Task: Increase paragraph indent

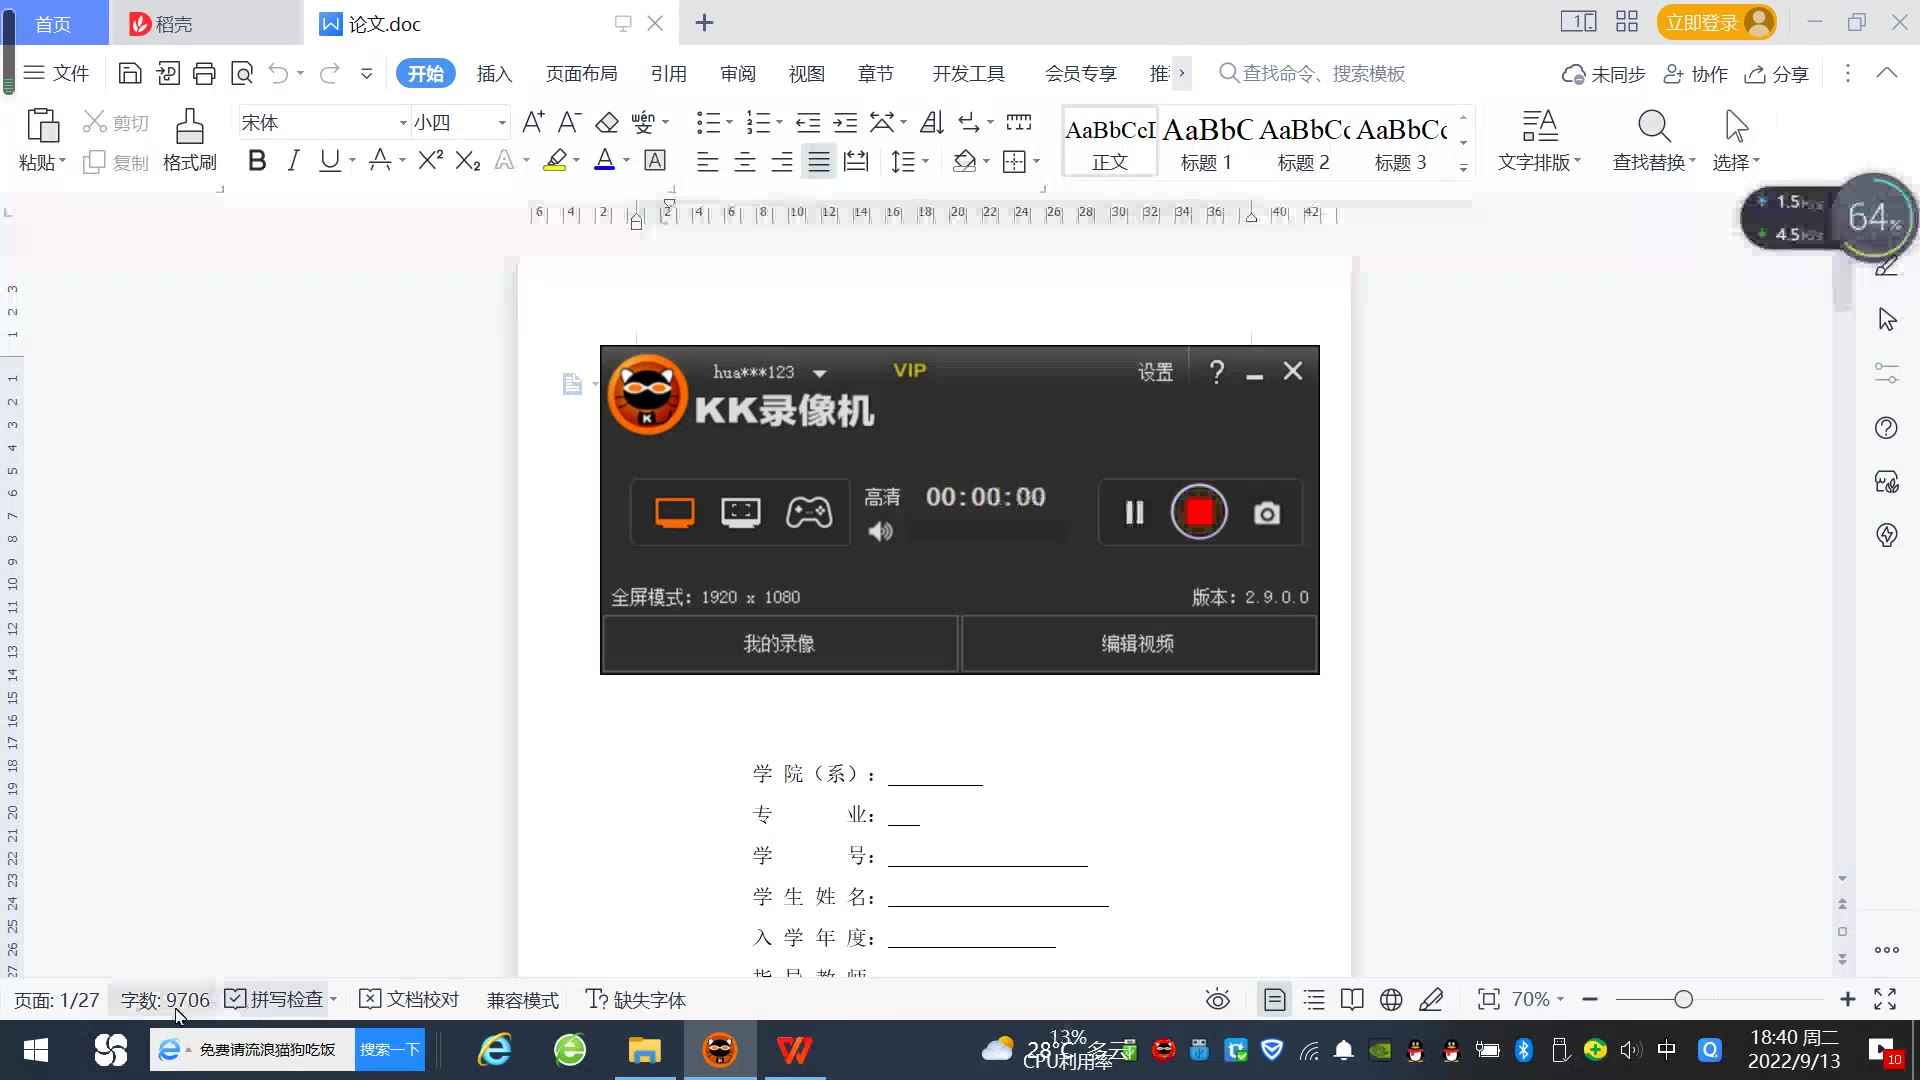Action: coord(845,123)
